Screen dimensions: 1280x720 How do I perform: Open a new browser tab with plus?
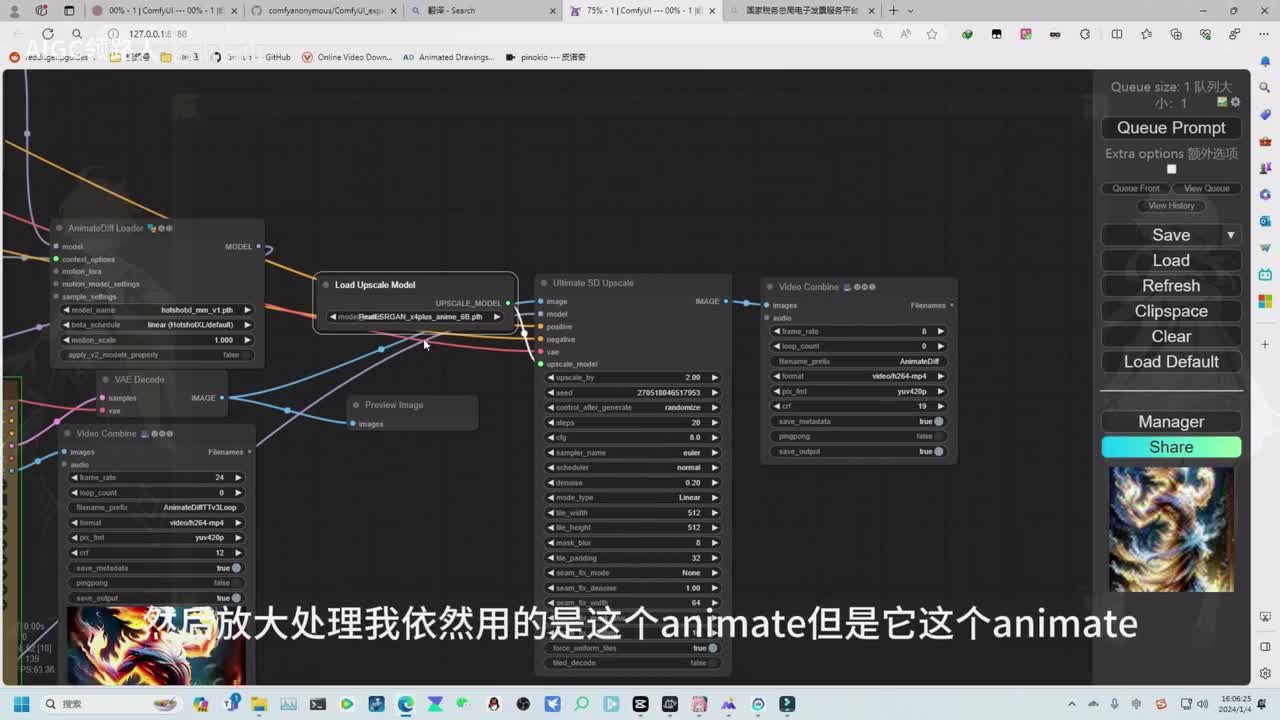(x=893, y=11)
